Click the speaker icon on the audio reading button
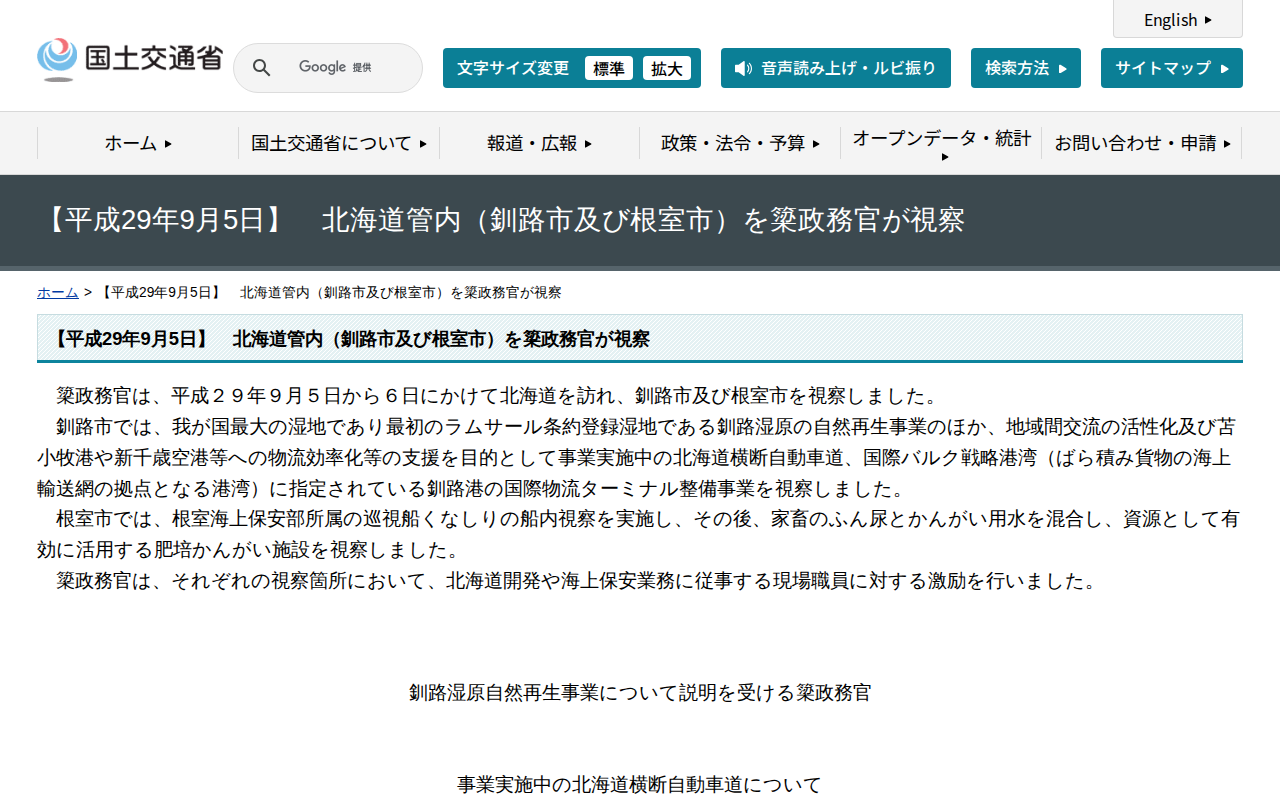This screenshot has width=1280, height=800. (741, 68)
